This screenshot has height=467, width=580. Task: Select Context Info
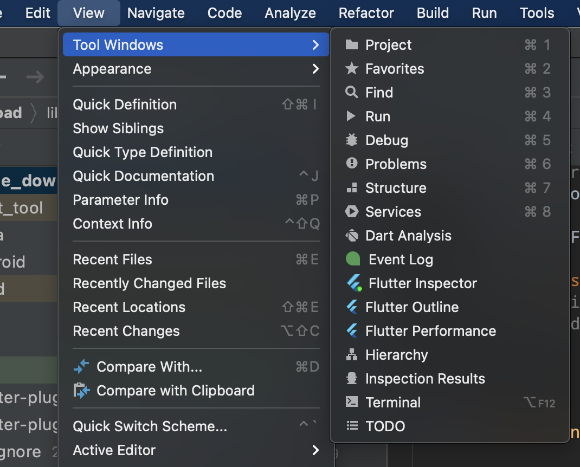pyautogui.click(x=196, y=224)
